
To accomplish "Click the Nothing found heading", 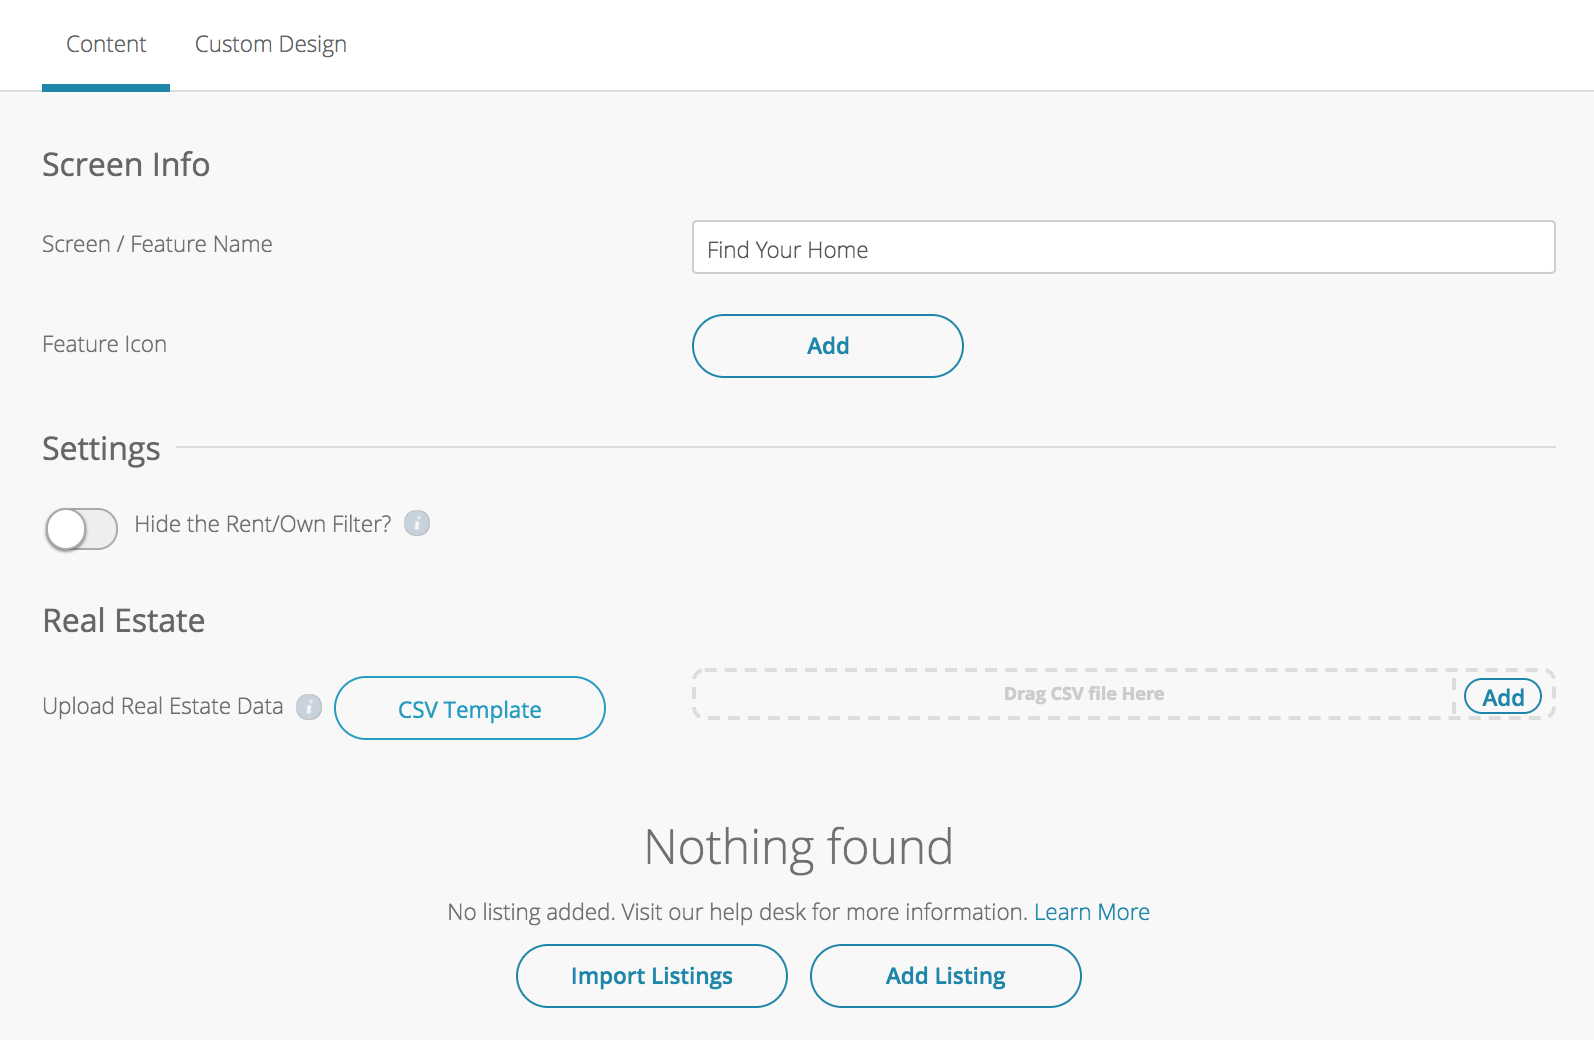I will (x=799, y=847).
